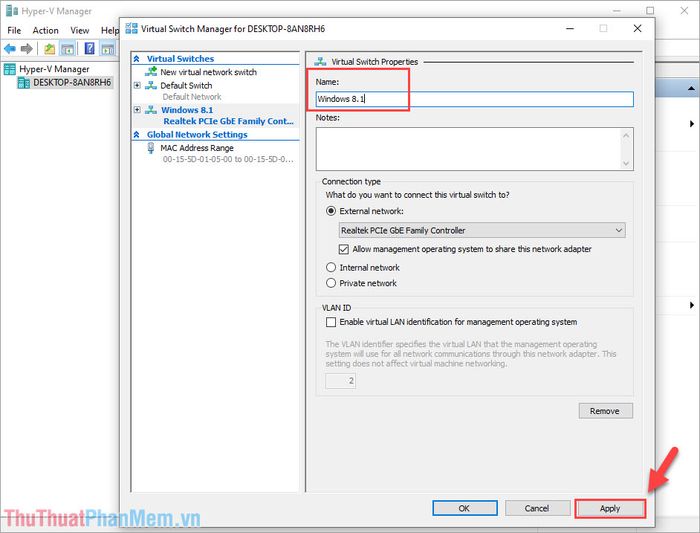Click the Virtual Switch Manager title bar icon

click(131, 29)
